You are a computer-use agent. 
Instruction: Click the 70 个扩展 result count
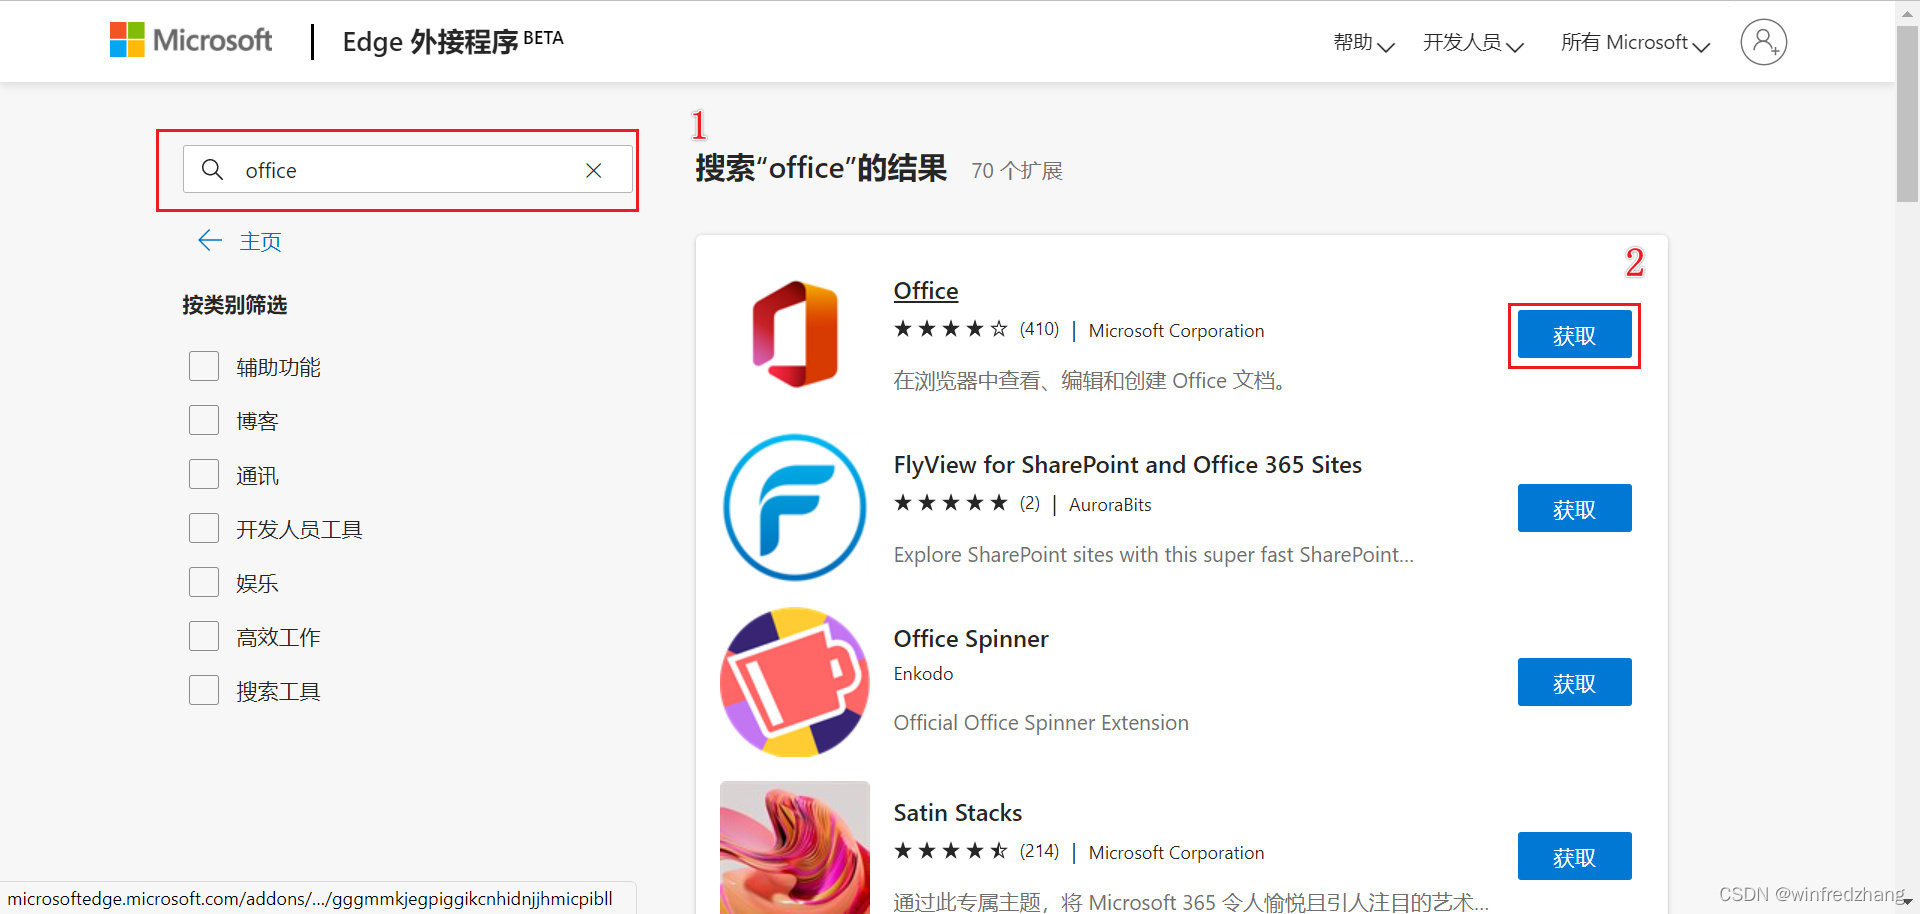click(1017, 171)
